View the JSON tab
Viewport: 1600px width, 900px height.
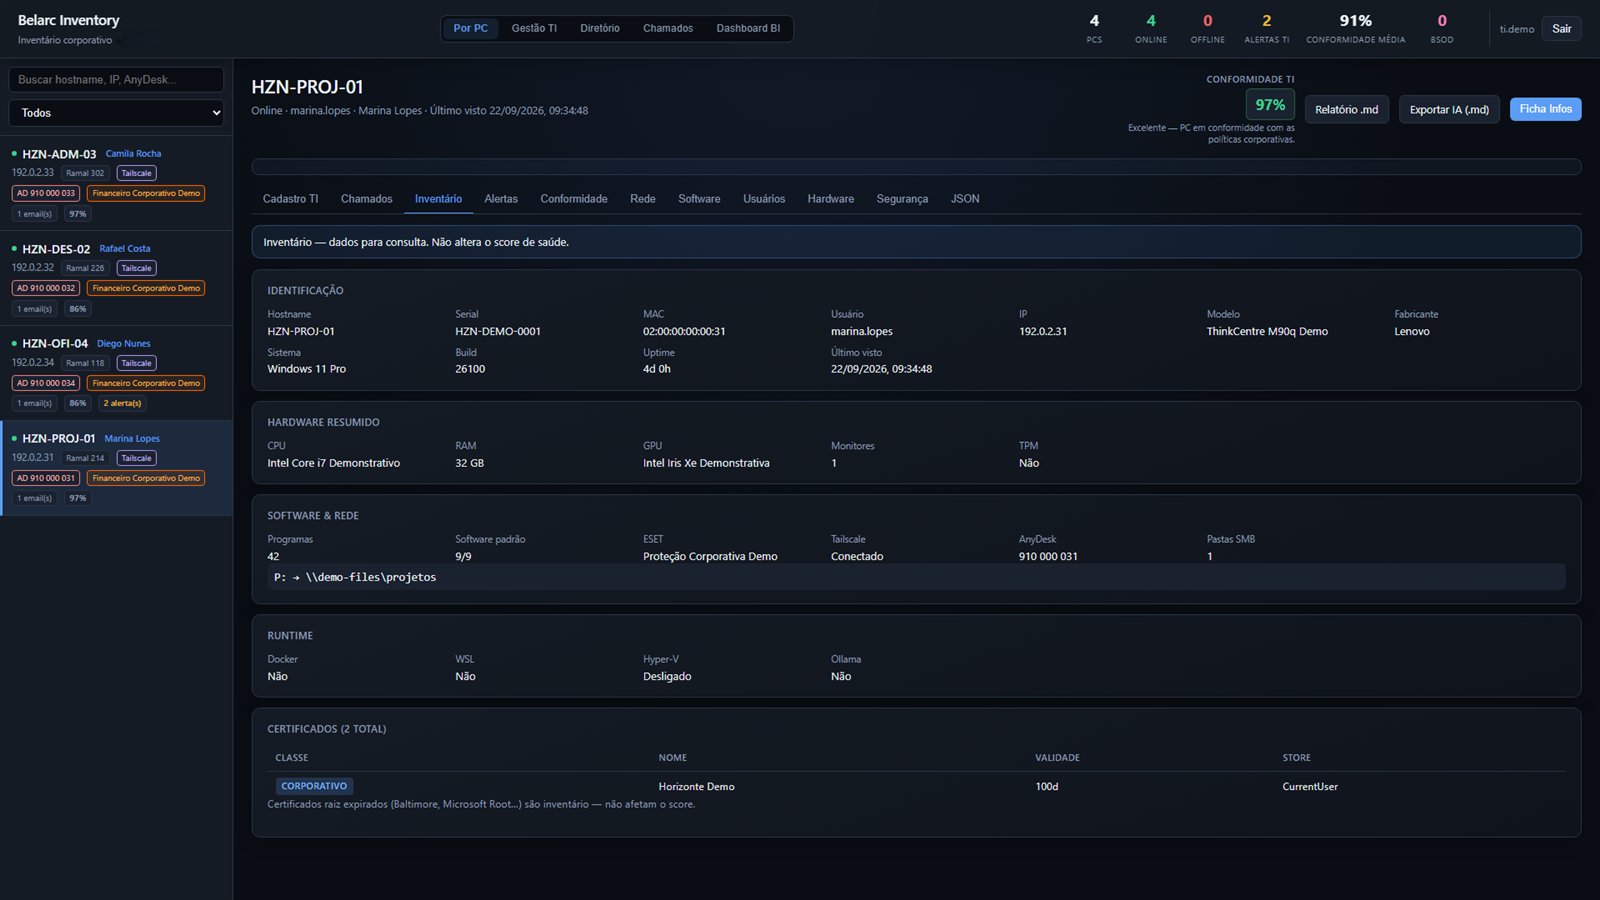click(965, 199)
